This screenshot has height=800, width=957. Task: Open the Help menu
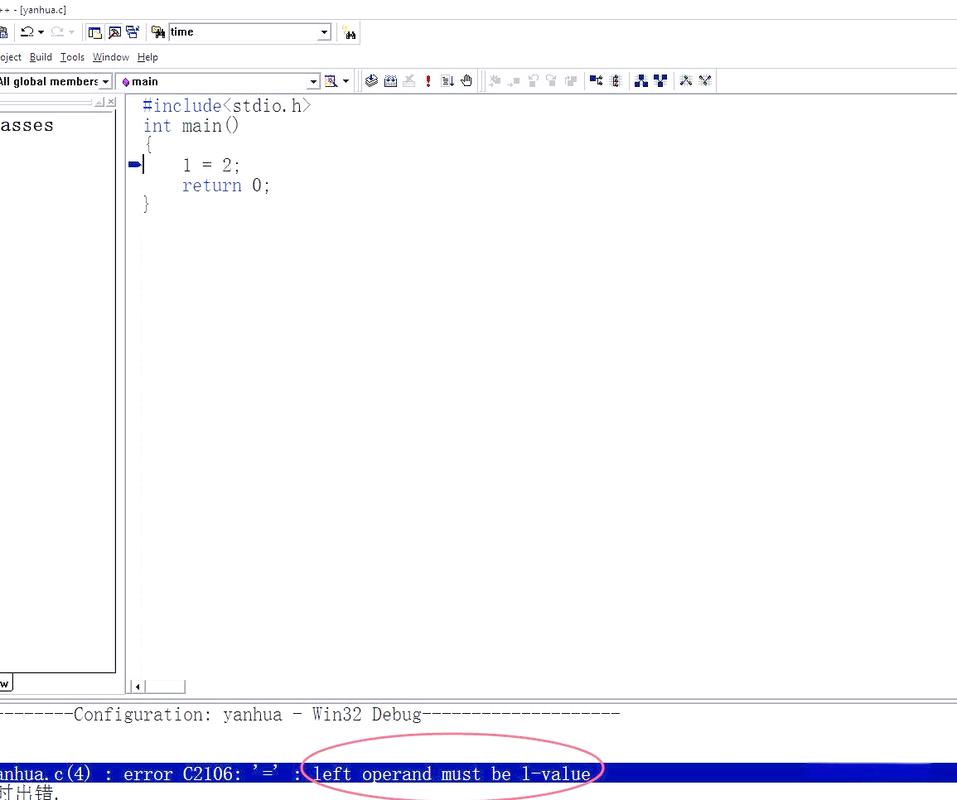pyautogui.click(x=147, y=57)
